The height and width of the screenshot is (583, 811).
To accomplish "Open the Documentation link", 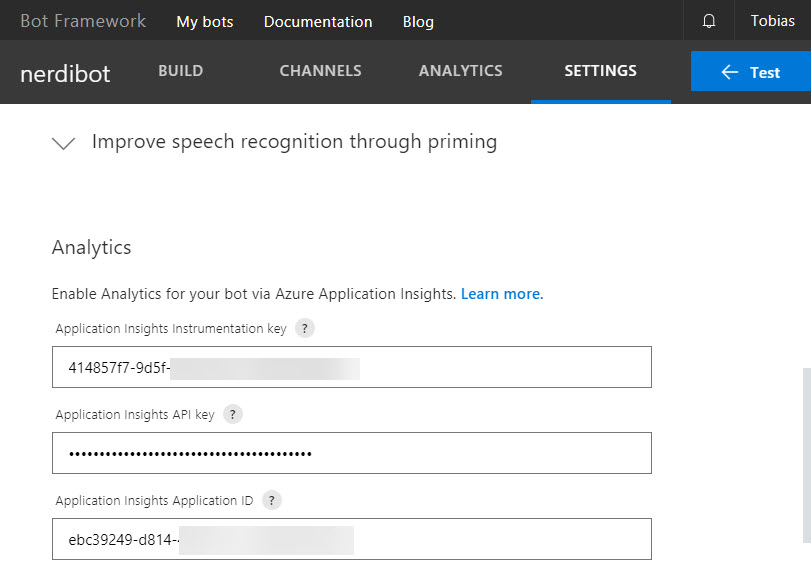I will 318,22.
